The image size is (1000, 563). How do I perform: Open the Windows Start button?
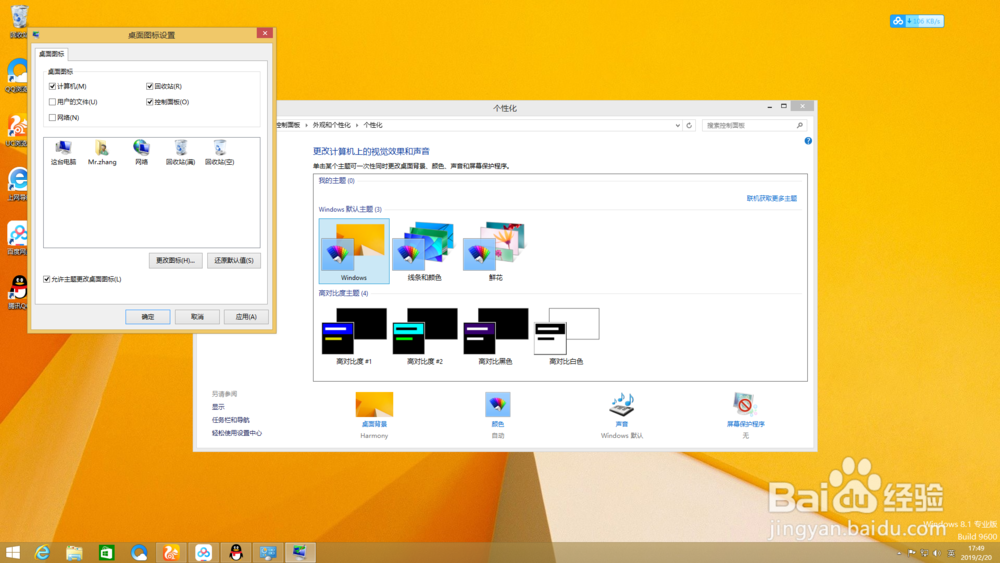(x=13, y=552)
